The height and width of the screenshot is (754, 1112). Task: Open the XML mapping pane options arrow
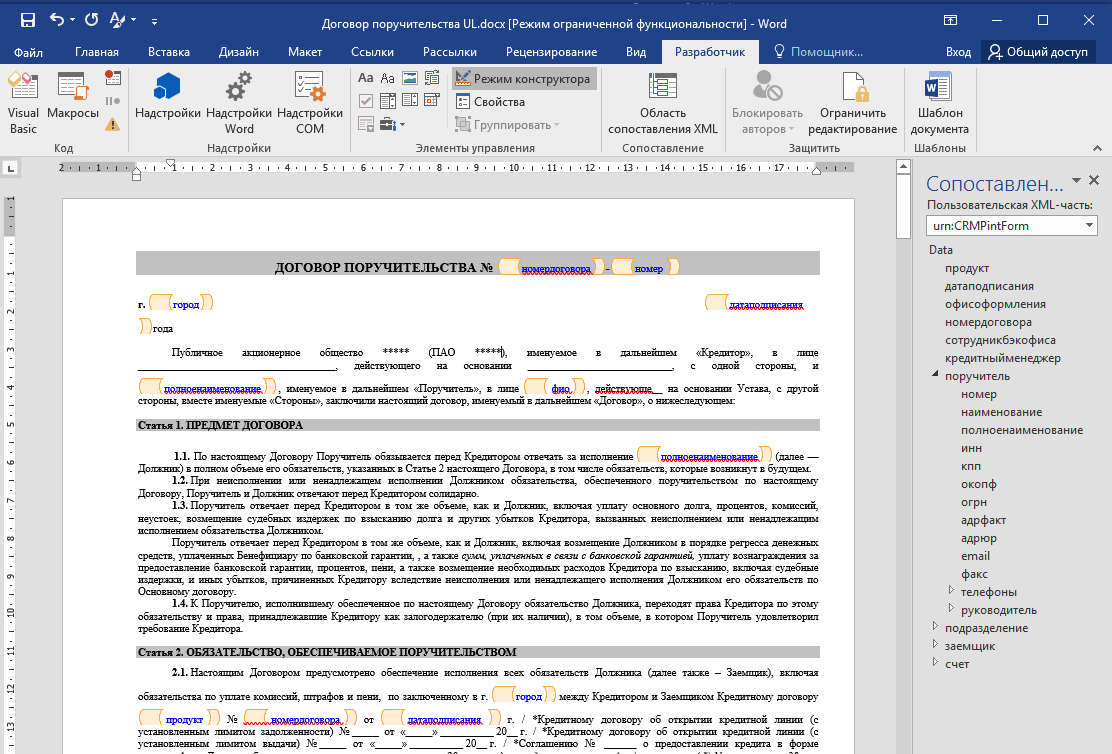point(1077,181)
